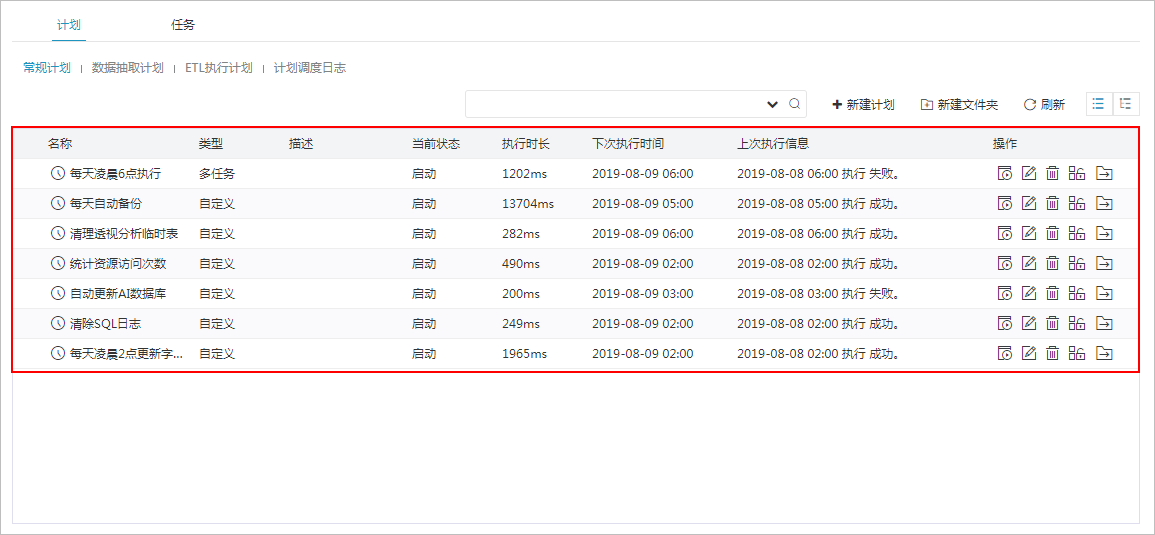Delete the 自动更新AI数据库 plan
Screen dimensions: 1155x535
tap(1053, 293)
